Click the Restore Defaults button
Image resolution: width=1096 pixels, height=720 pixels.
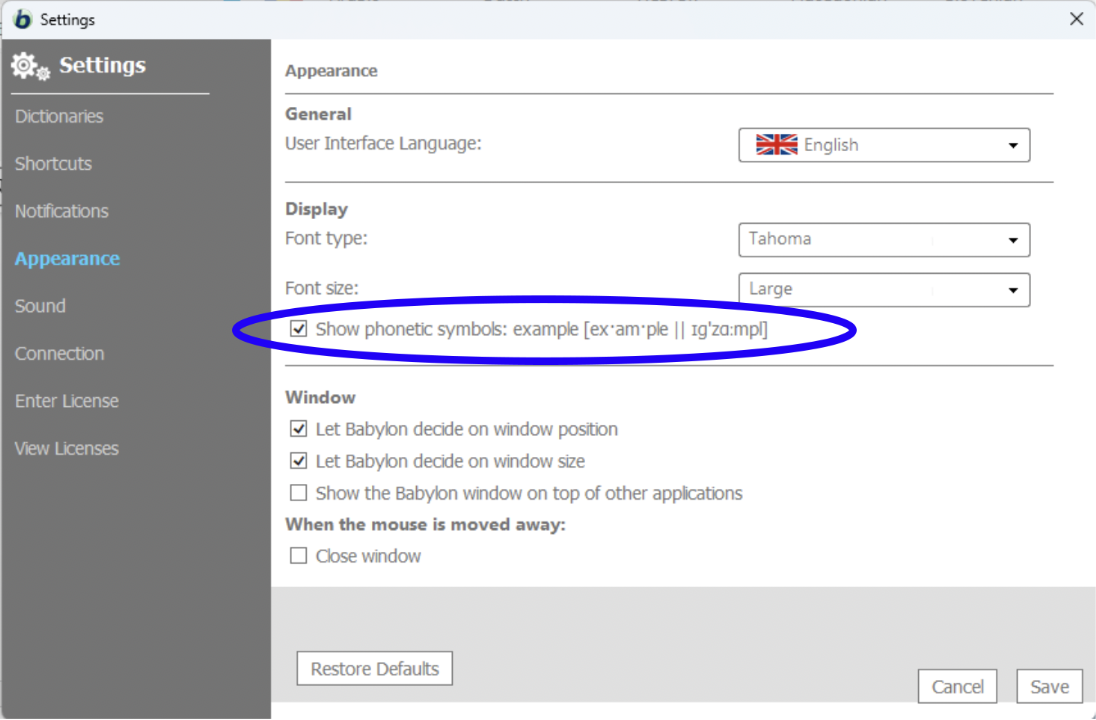(x=375, y=668)
